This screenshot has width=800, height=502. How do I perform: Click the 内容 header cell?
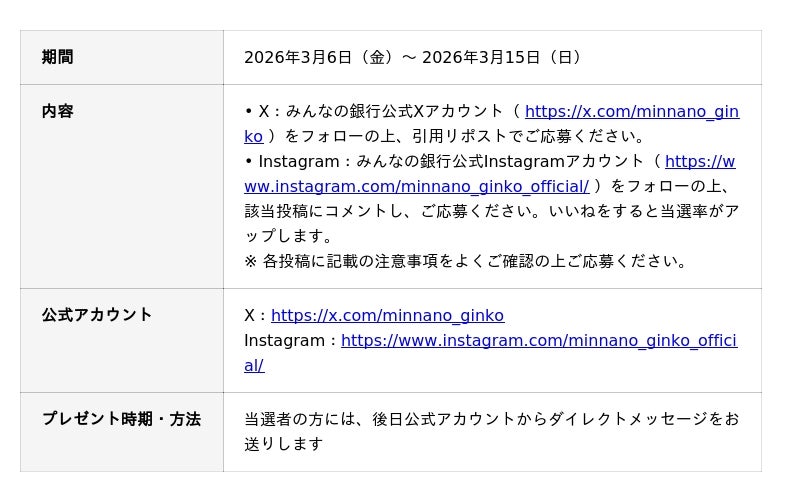58,112
